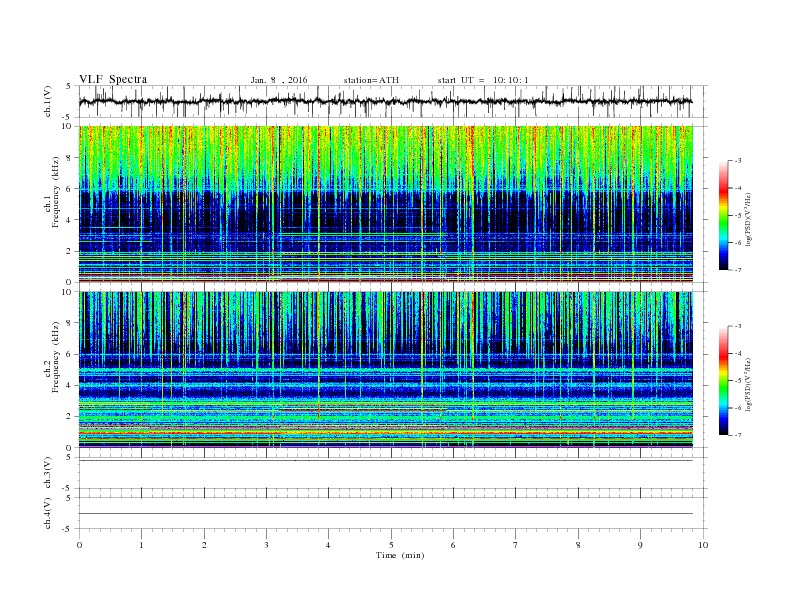This screenshot has height=612, width=792.
Task: Click the ch.2 PSD color scale bar
Action: [x=724, y=380]
